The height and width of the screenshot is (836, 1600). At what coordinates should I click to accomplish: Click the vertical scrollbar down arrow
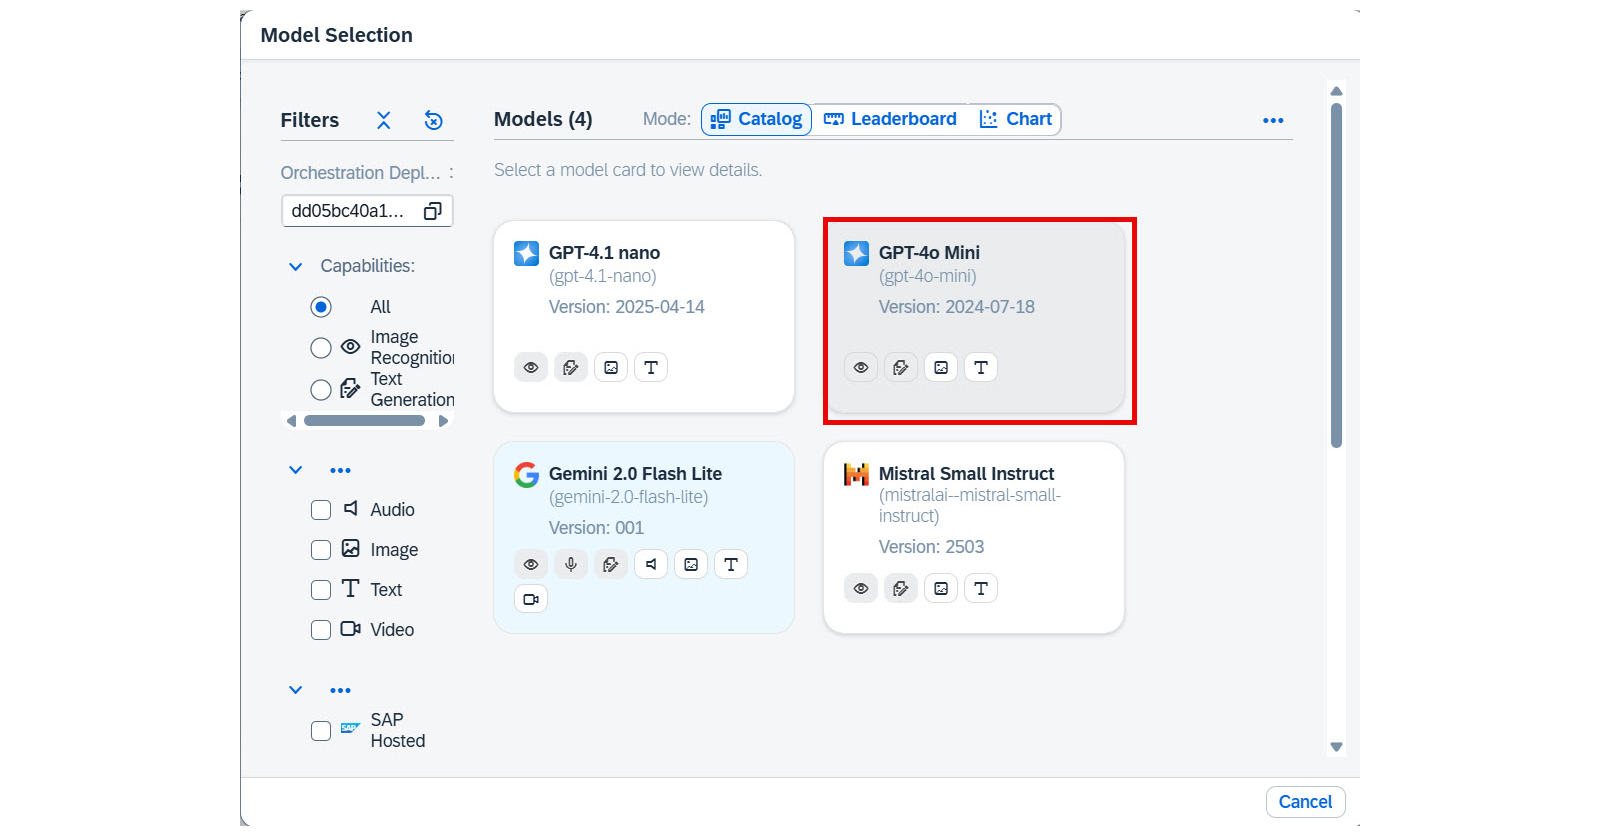[x=1336, y=747]
